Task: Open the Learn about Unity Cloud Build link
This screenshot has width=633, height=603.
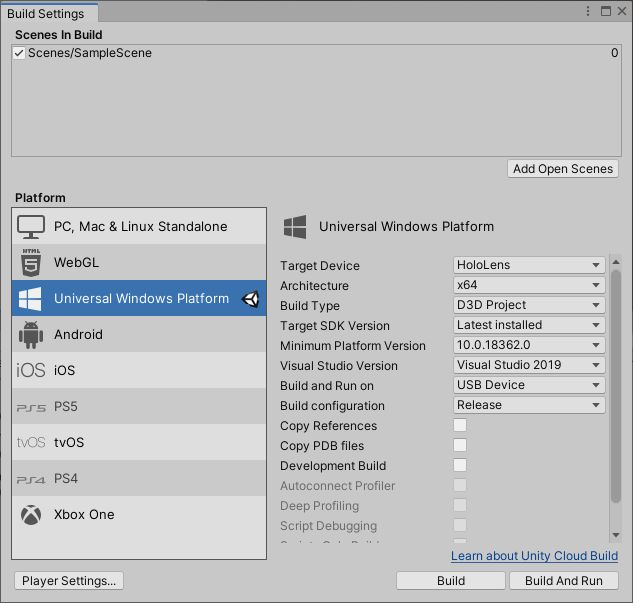Action: 534,556
